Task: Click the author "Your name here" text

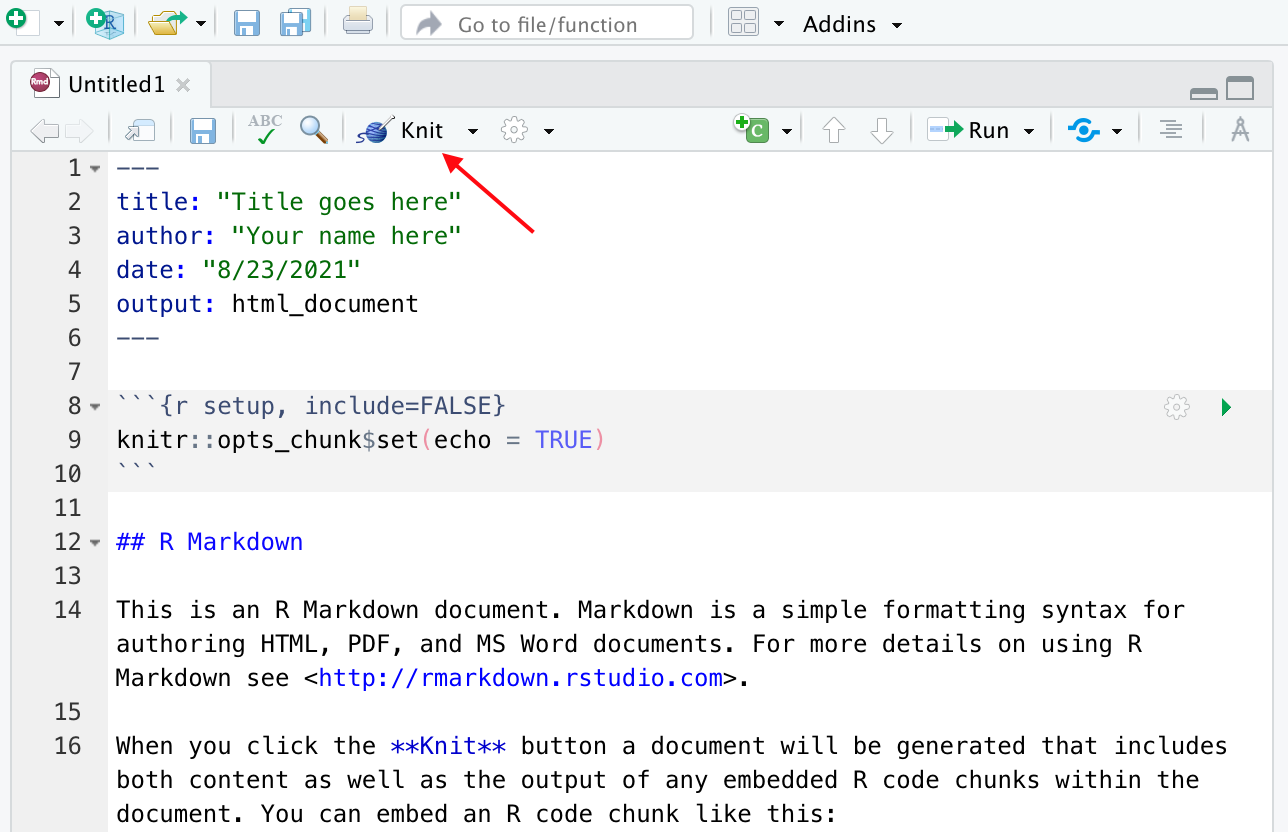Action: [x=346, y=236]
